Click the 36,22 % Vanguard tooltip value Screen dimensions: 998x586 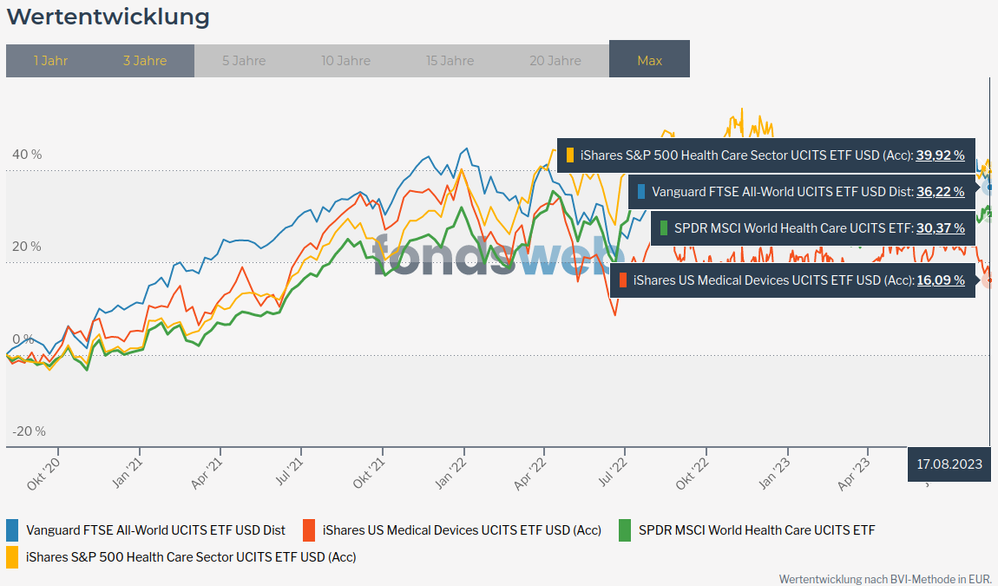(940, 191)
